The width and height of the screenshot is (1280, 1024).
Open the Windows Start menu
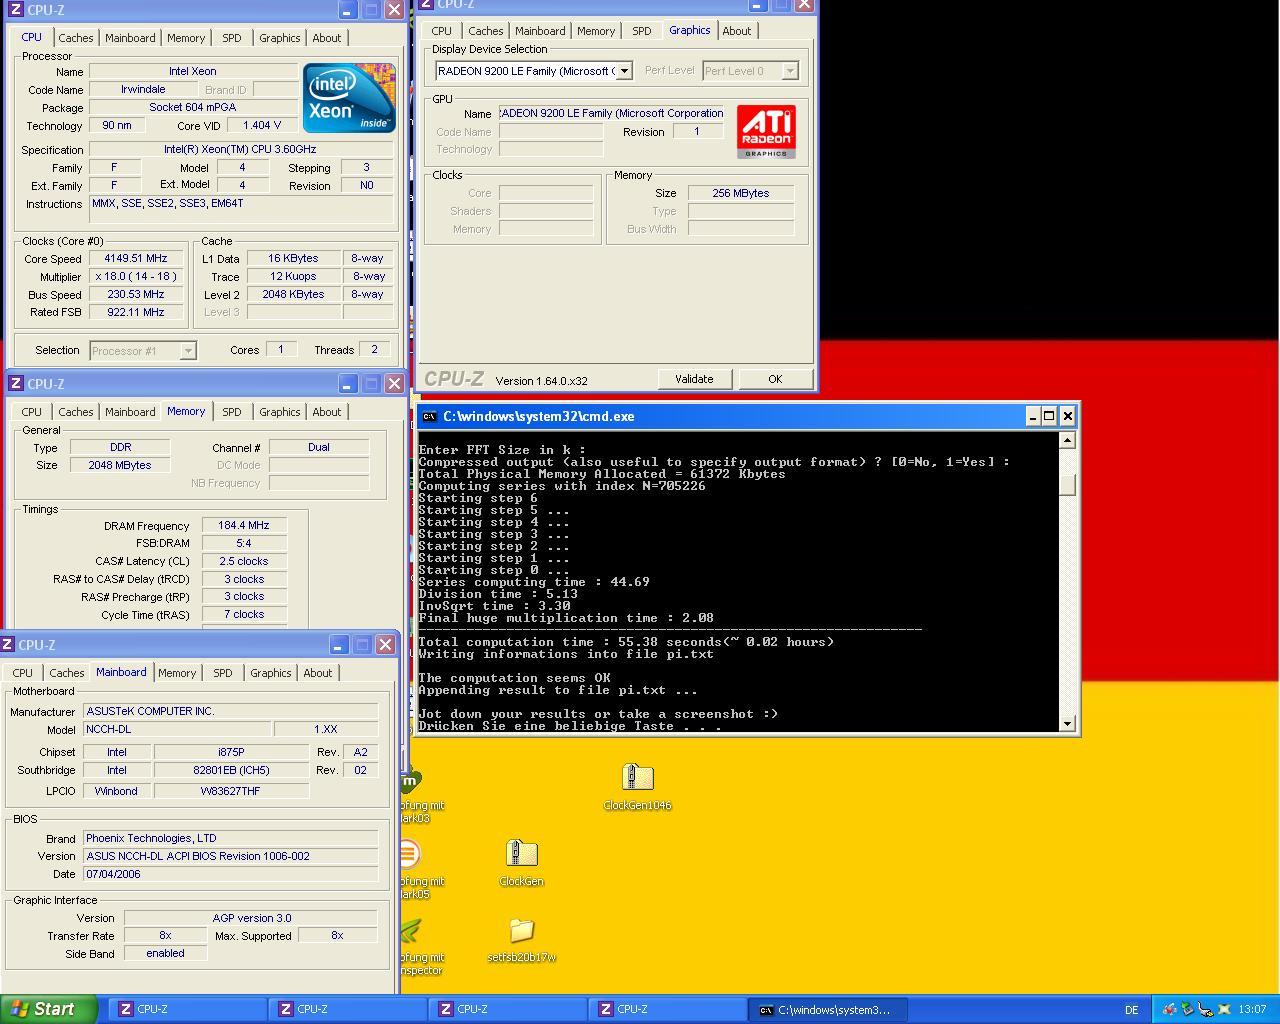click(x=49, y=1009)
